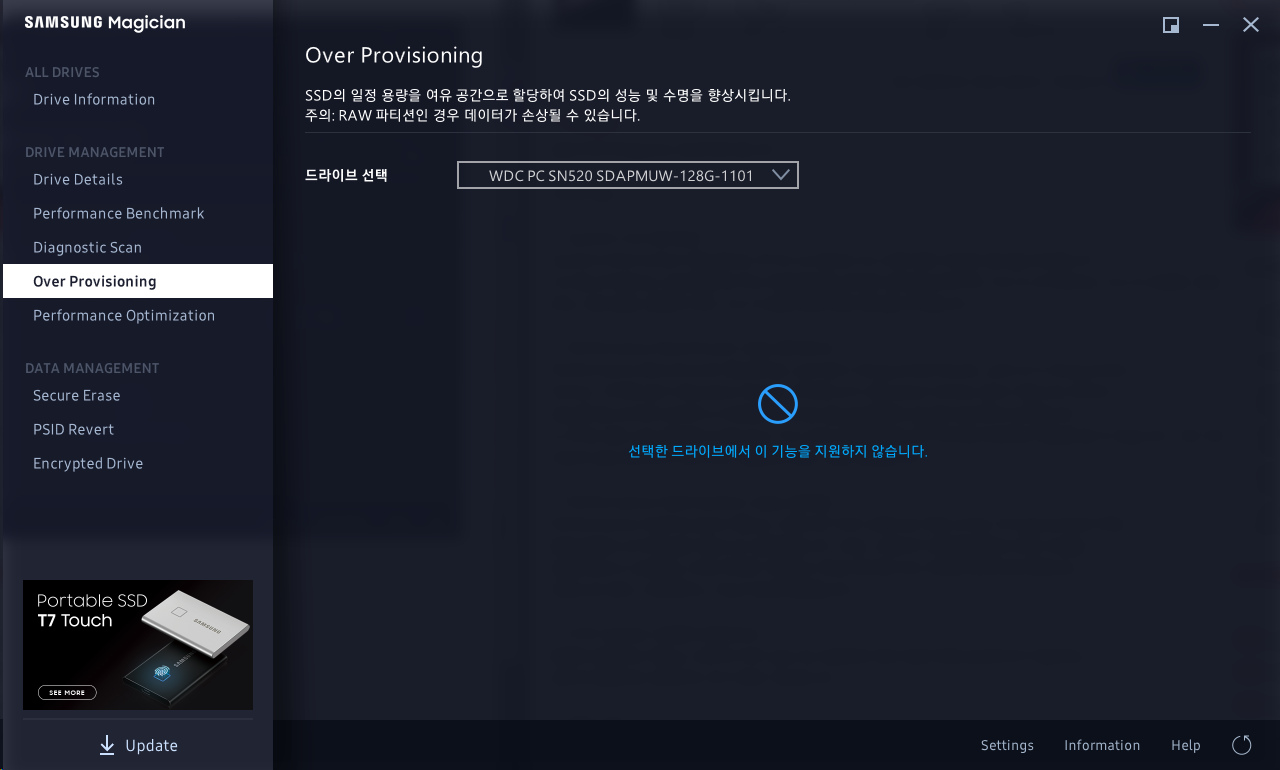Click the dropdown chevron arrow
Viewport: 1280px width, 770px height.
(x=781, y=175)
